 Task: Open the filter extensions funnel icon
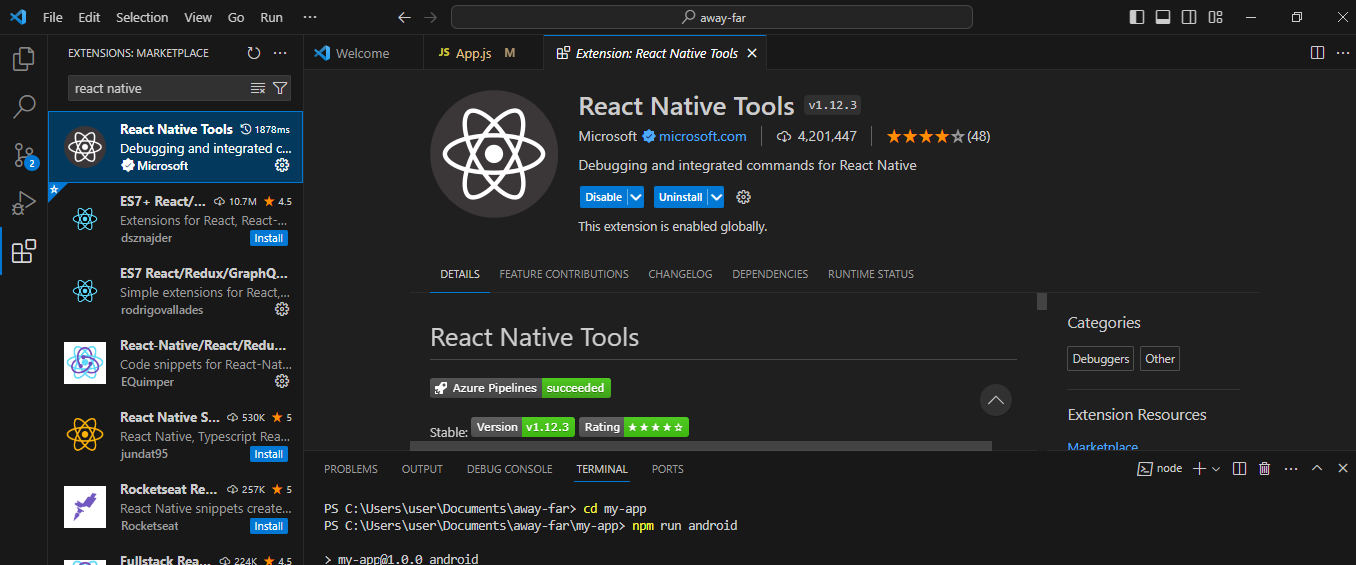click(x=280, y=88)
